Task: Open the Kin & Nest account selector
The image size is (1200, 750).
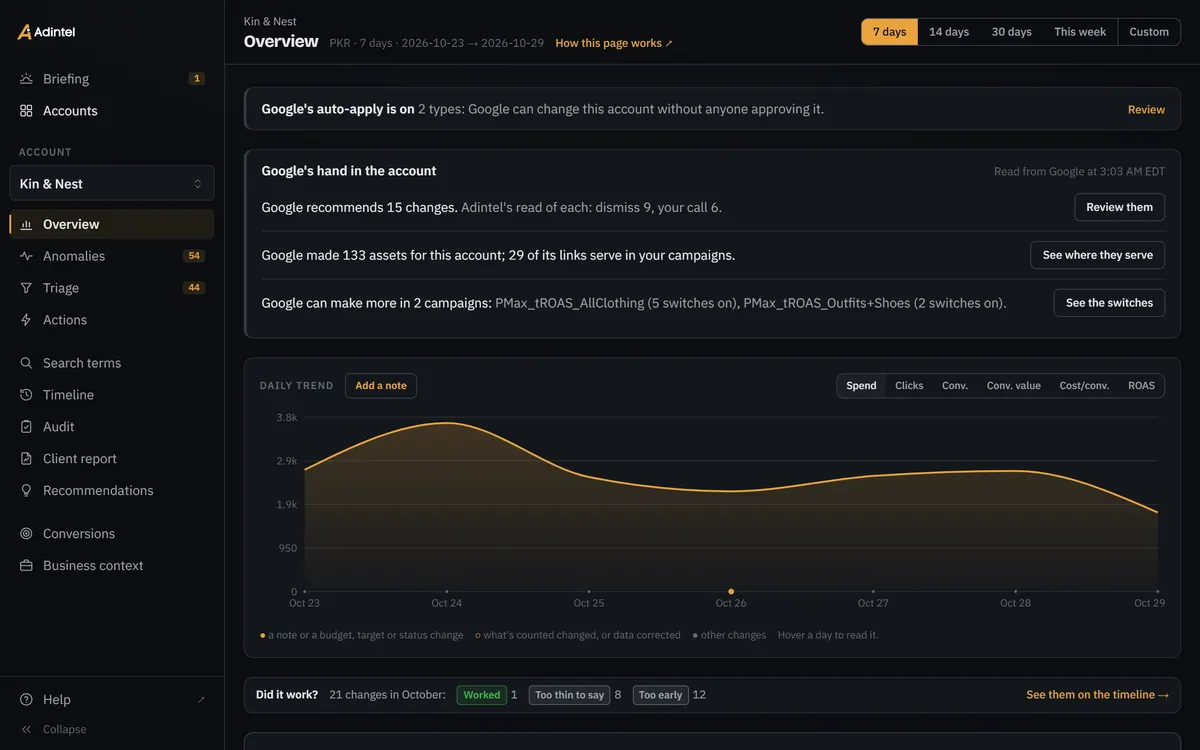Action: (112, 184)
